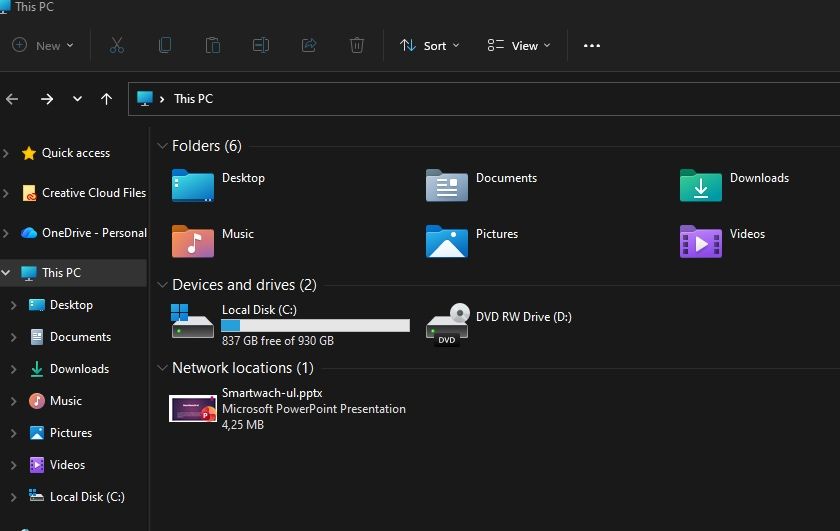840x531 pixels.
Task: Click the Share icon in toolbar
Action: (309, 46)
